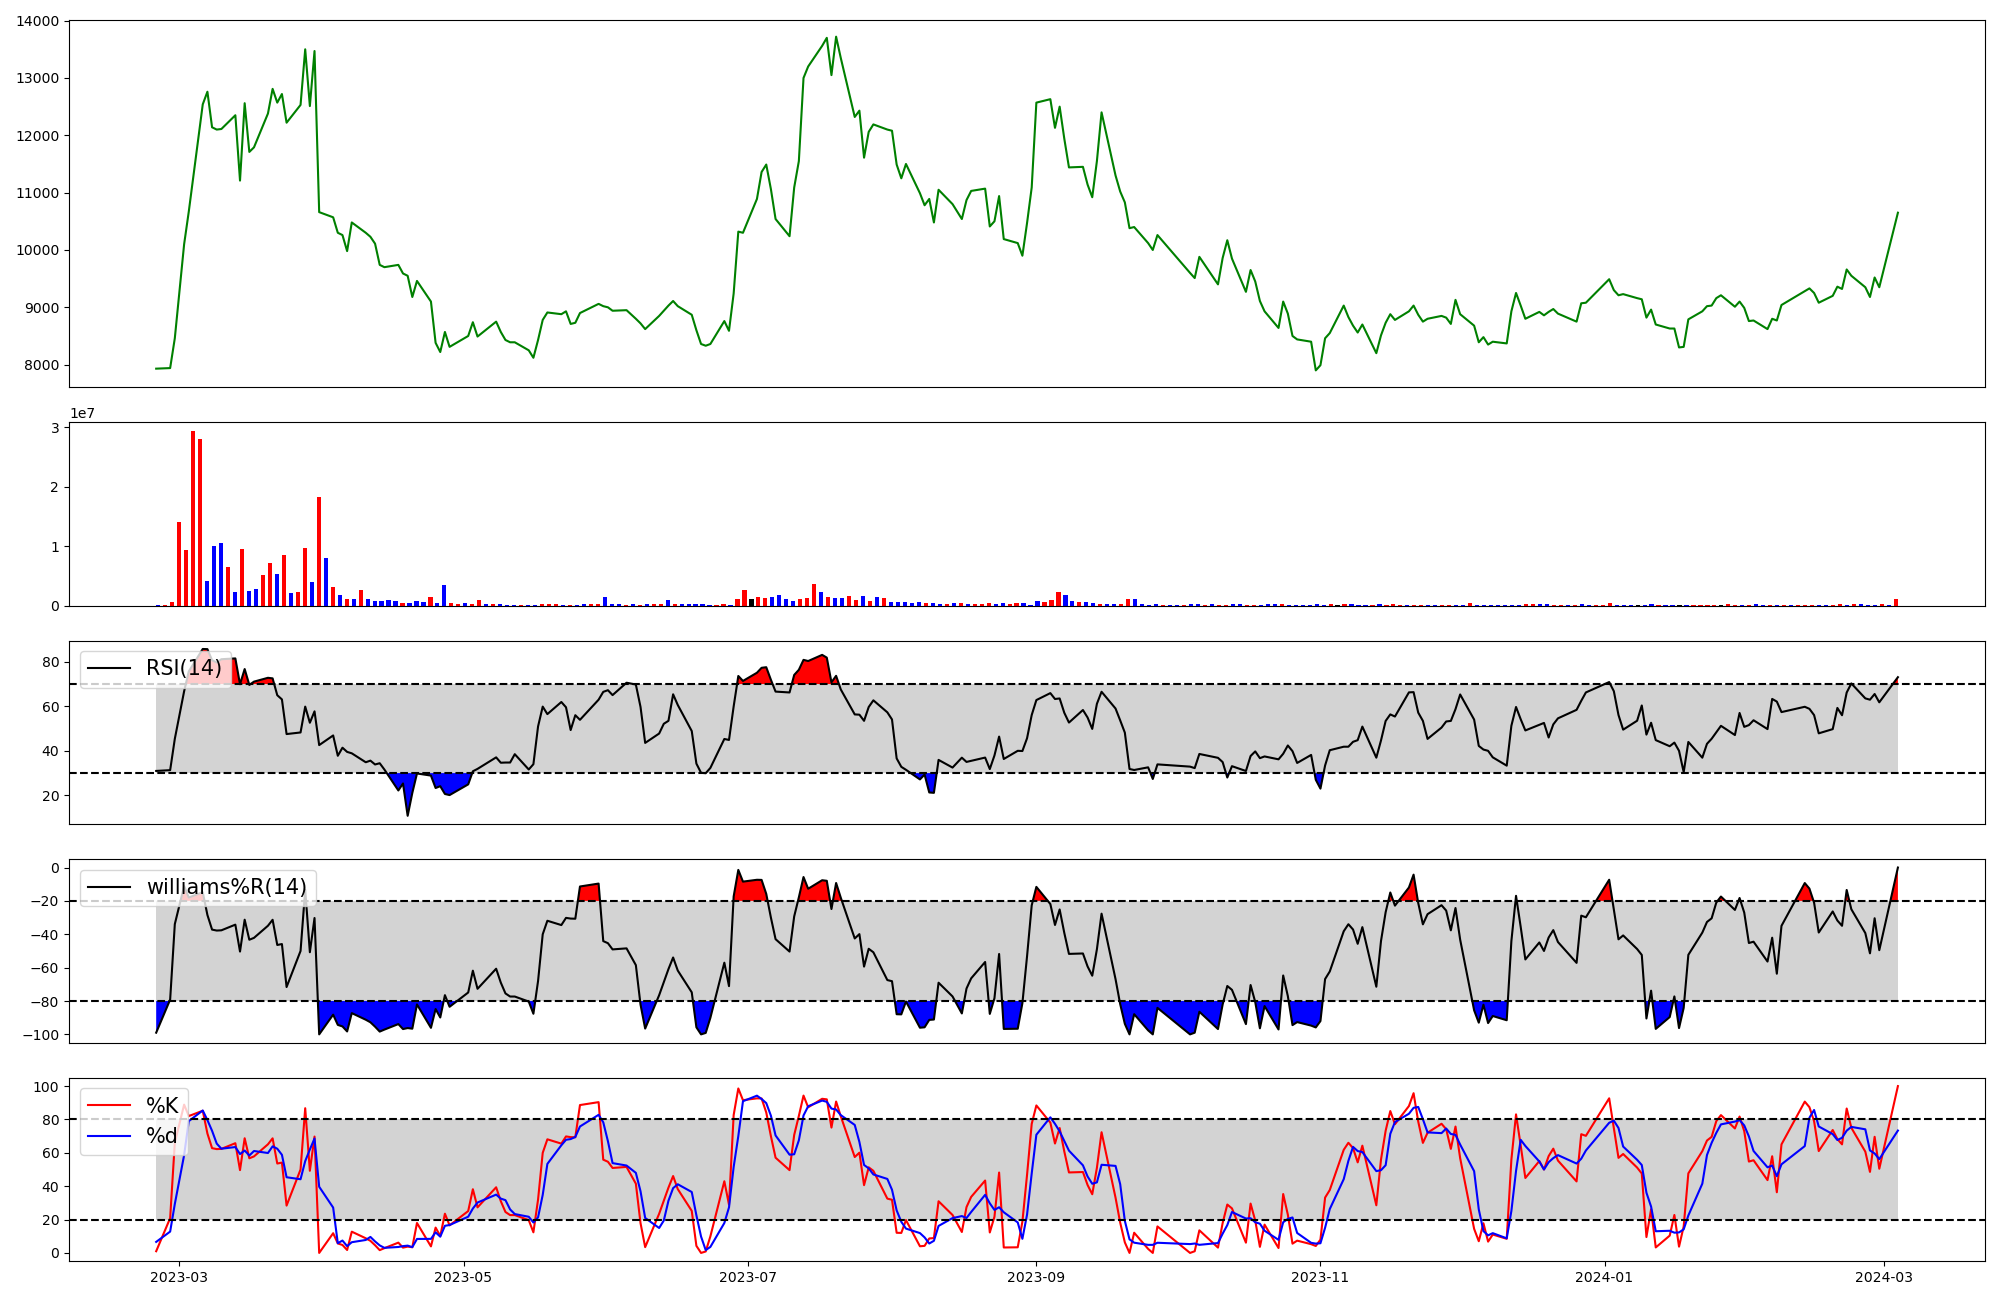The width and height of the screenshot is (2000, 1300).
Task: Click the 2023-11 date axis label
Action: coord(1321,1277)
